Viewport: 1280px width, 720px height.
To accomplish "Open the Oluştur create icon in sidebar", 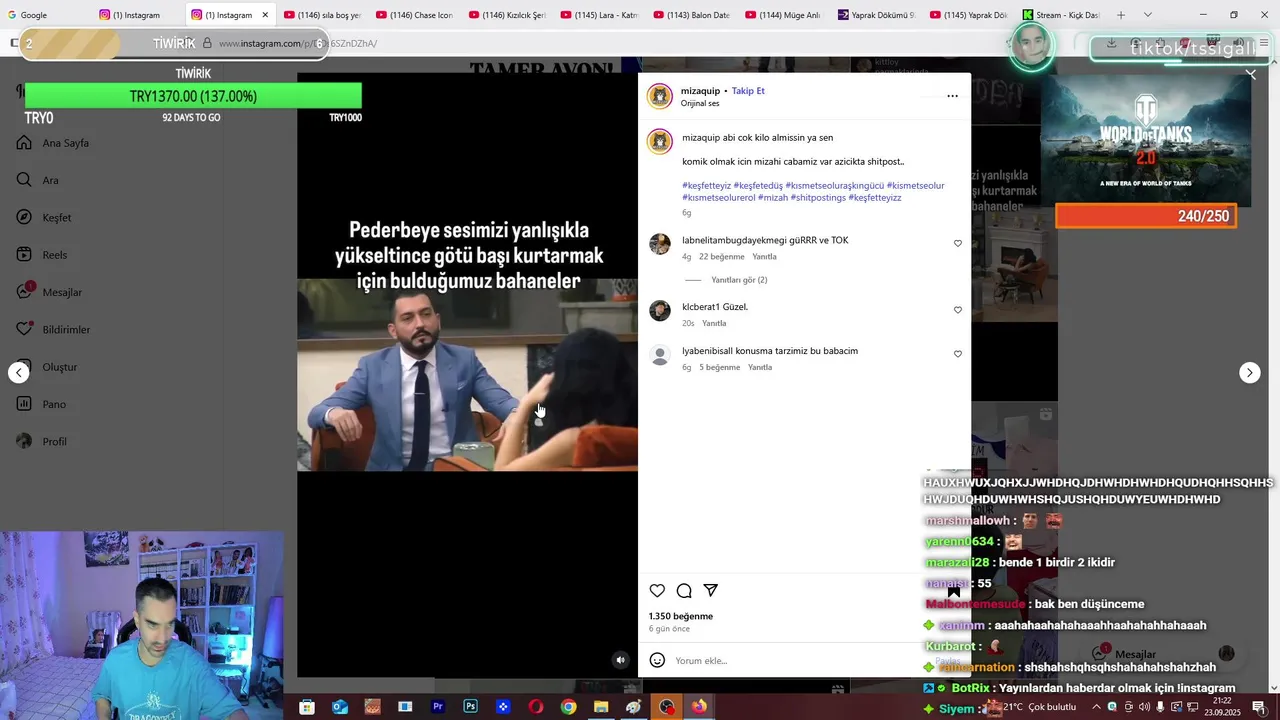I will point(24,367).
